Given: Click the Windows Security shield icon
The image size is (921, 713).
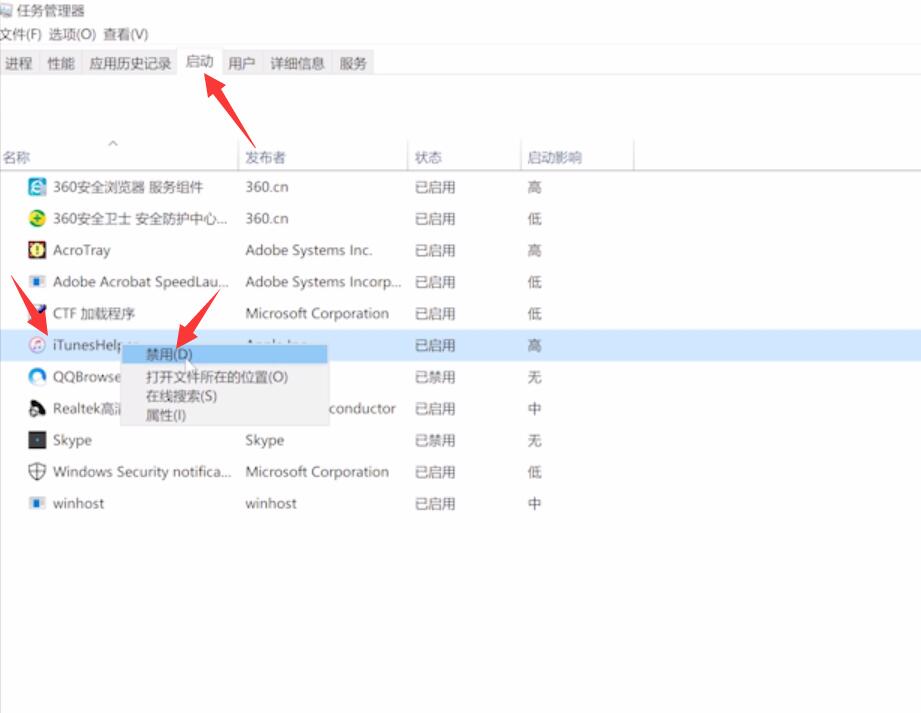Looking at the screenshot, I should pos(37,472).
